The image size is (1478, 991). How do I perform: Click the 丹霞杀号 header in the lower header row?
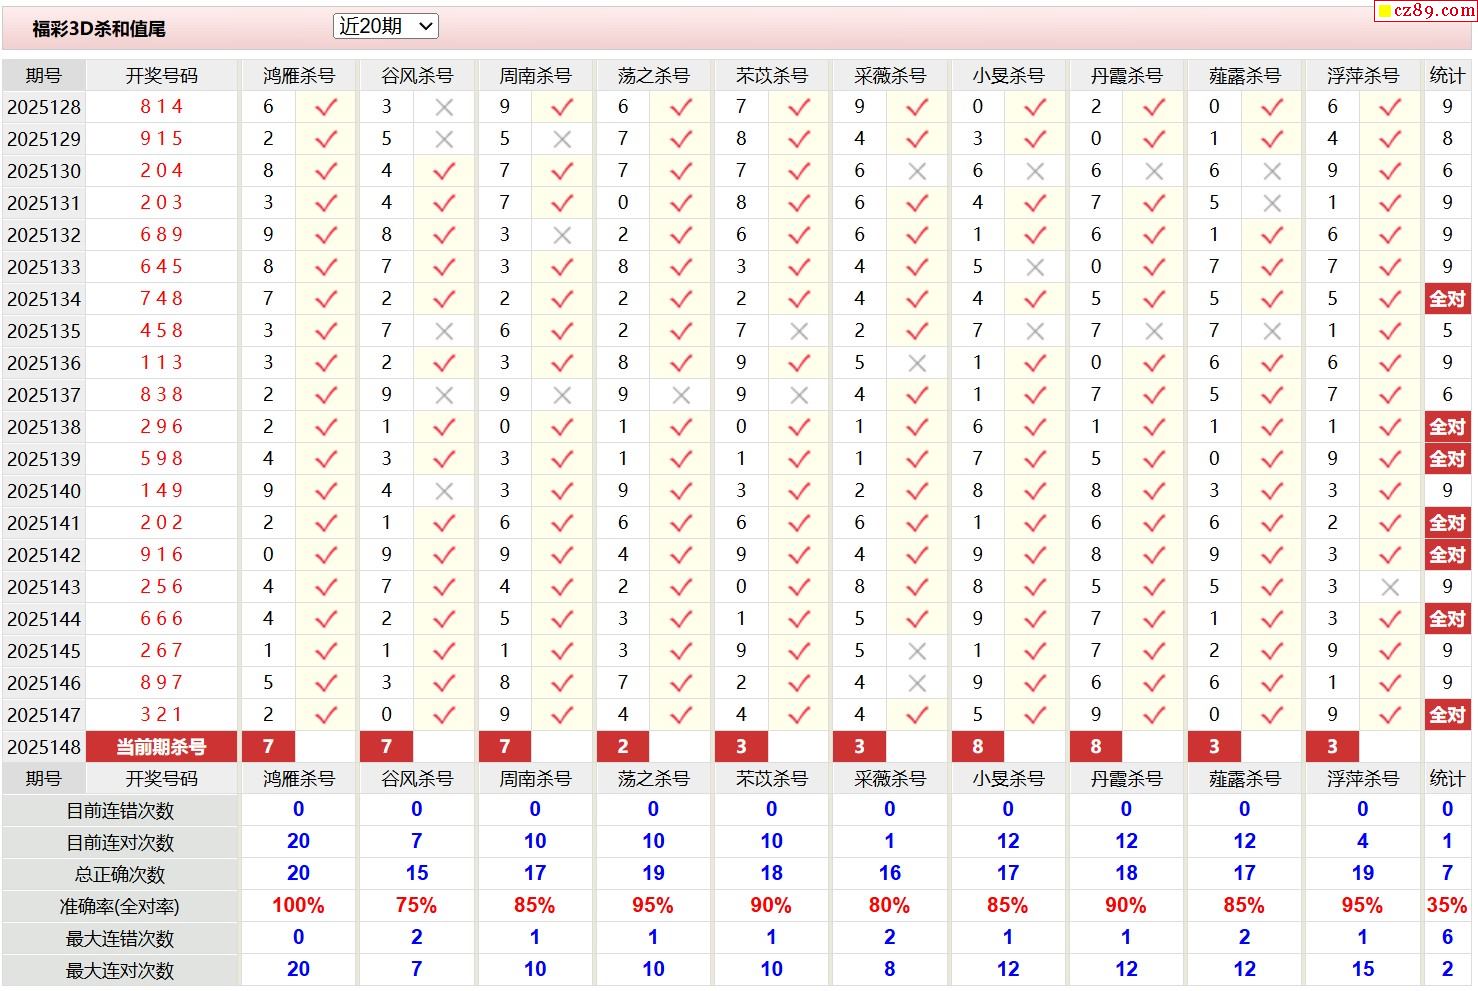pos(1127,779)
